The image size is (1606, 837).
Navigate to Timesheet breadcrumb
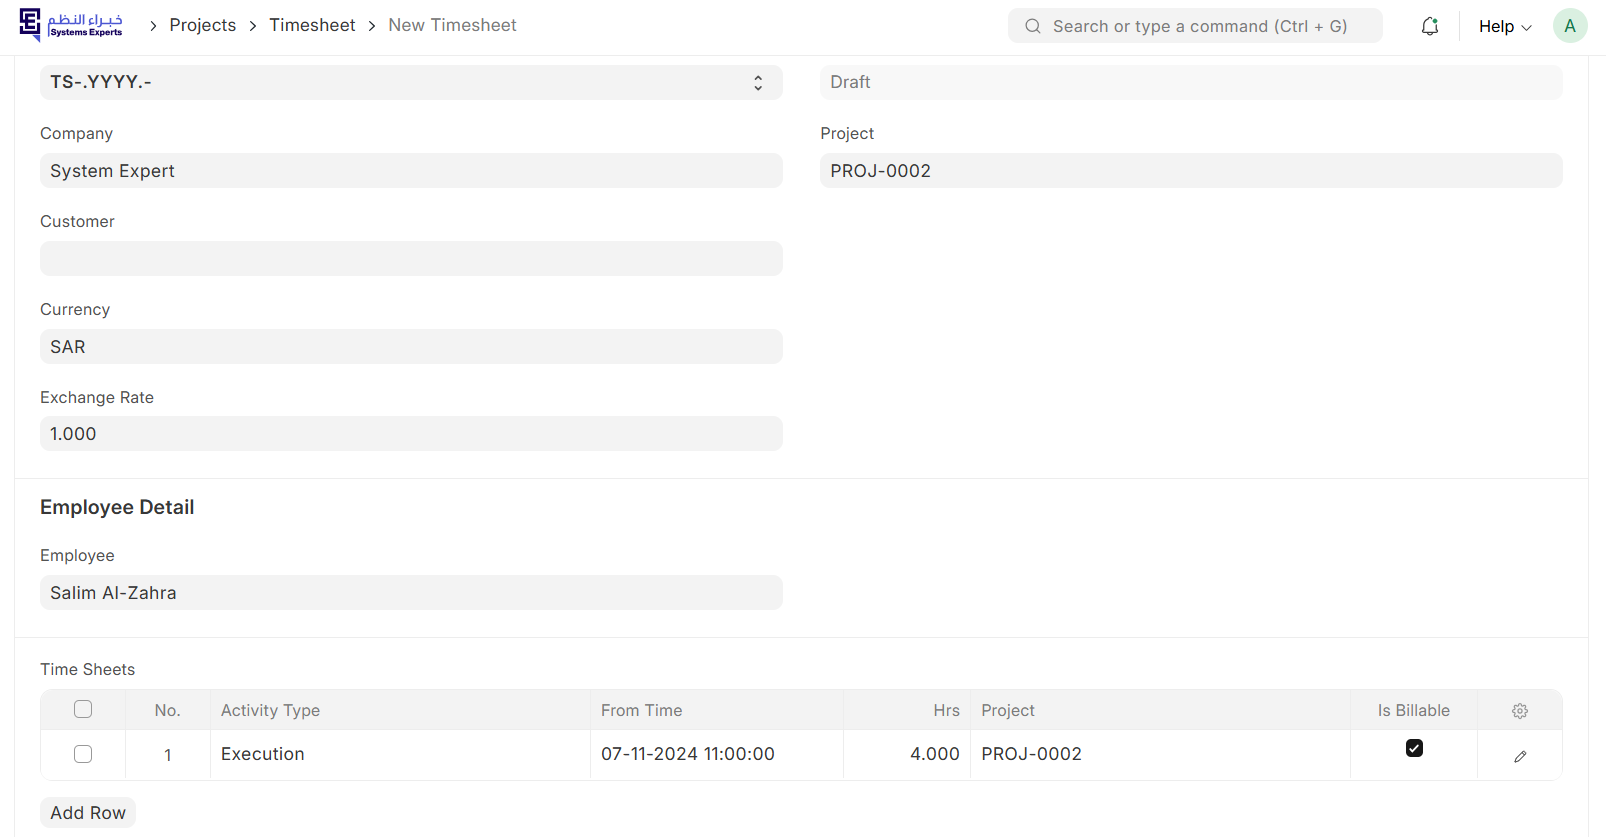click(312, 25)
